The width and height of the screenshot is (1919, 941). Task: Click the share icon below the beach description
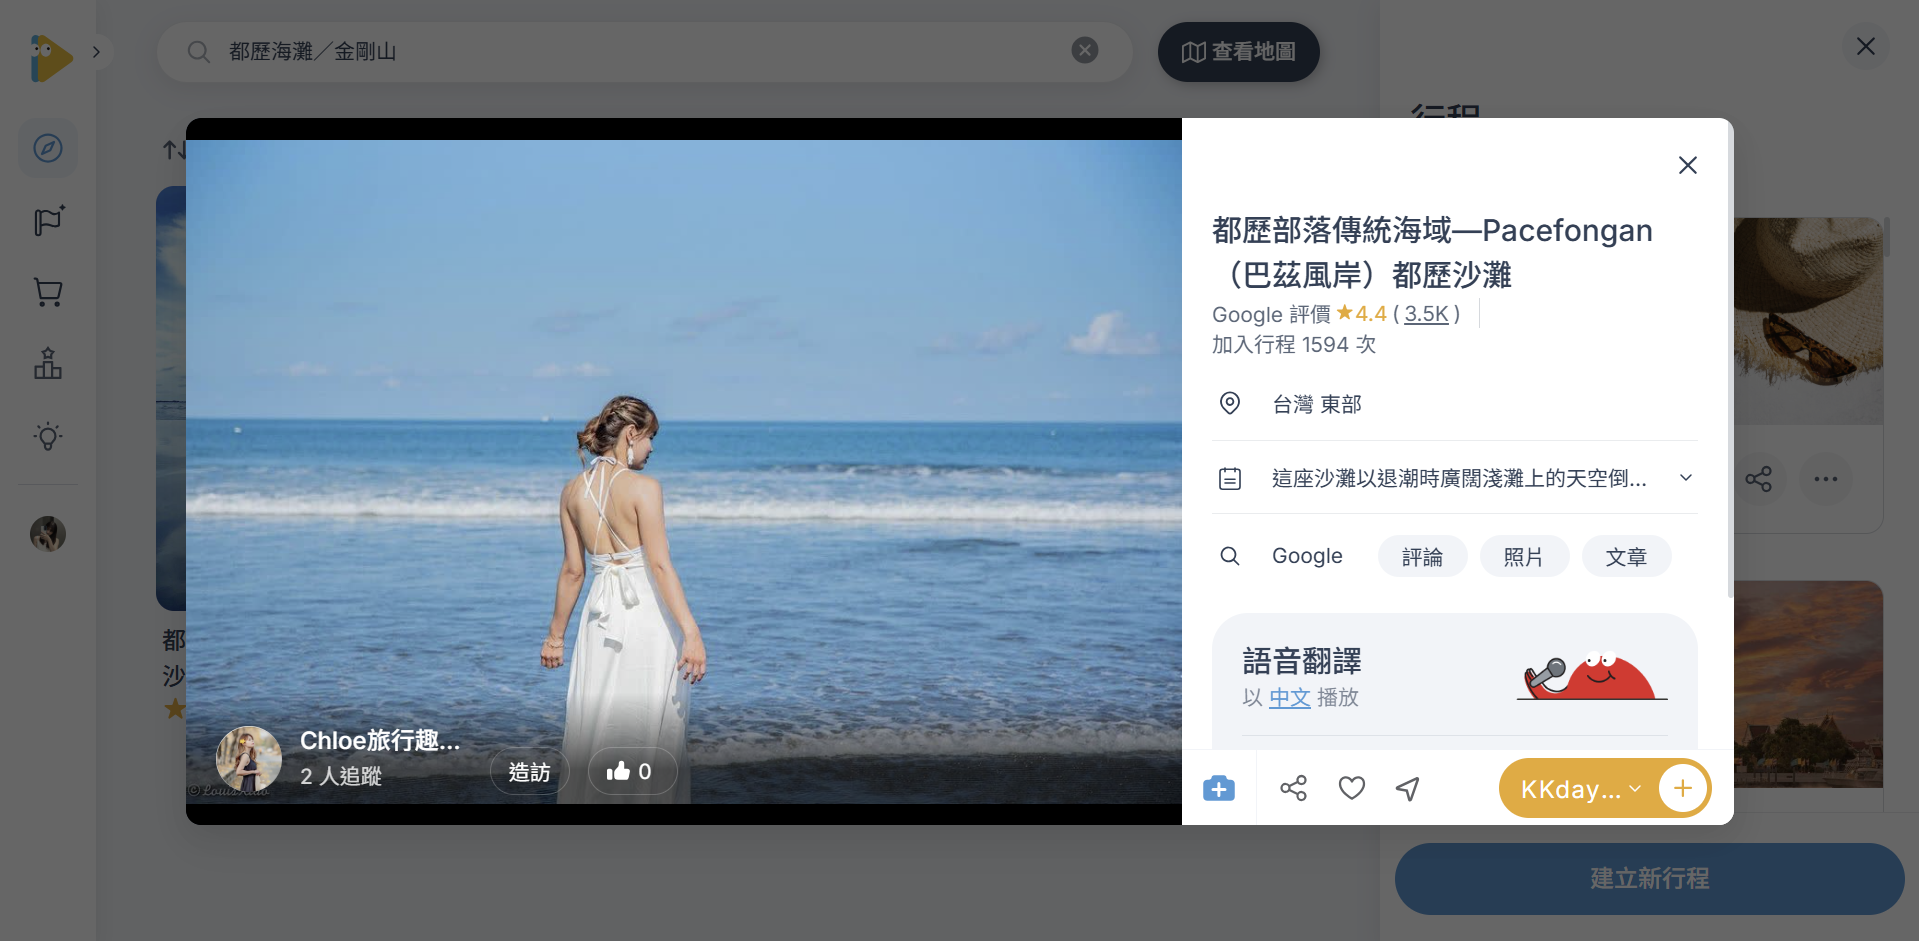(x=1293, y=788)
